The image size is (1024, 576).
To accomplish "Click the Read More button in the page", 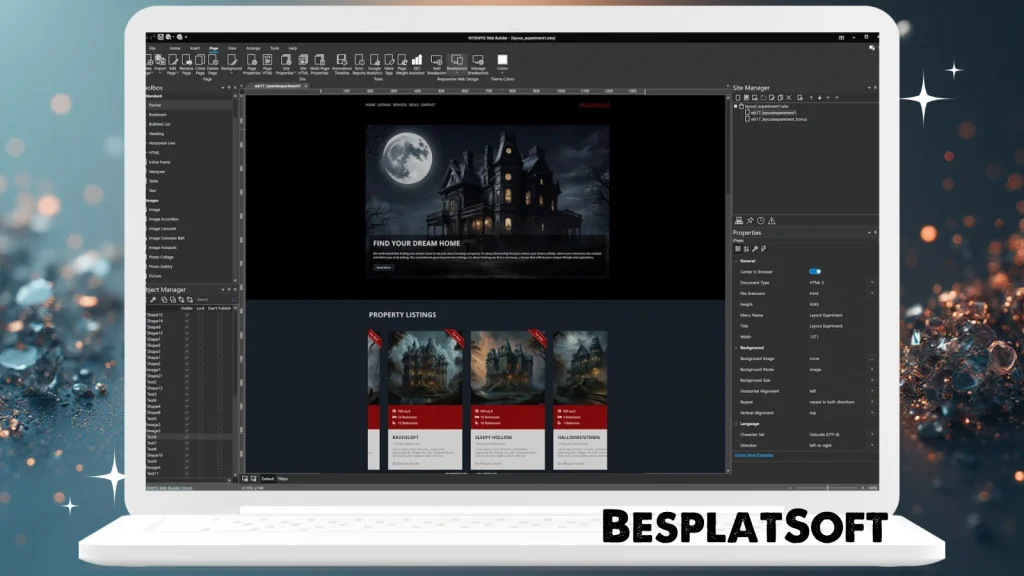I will 383,267.
